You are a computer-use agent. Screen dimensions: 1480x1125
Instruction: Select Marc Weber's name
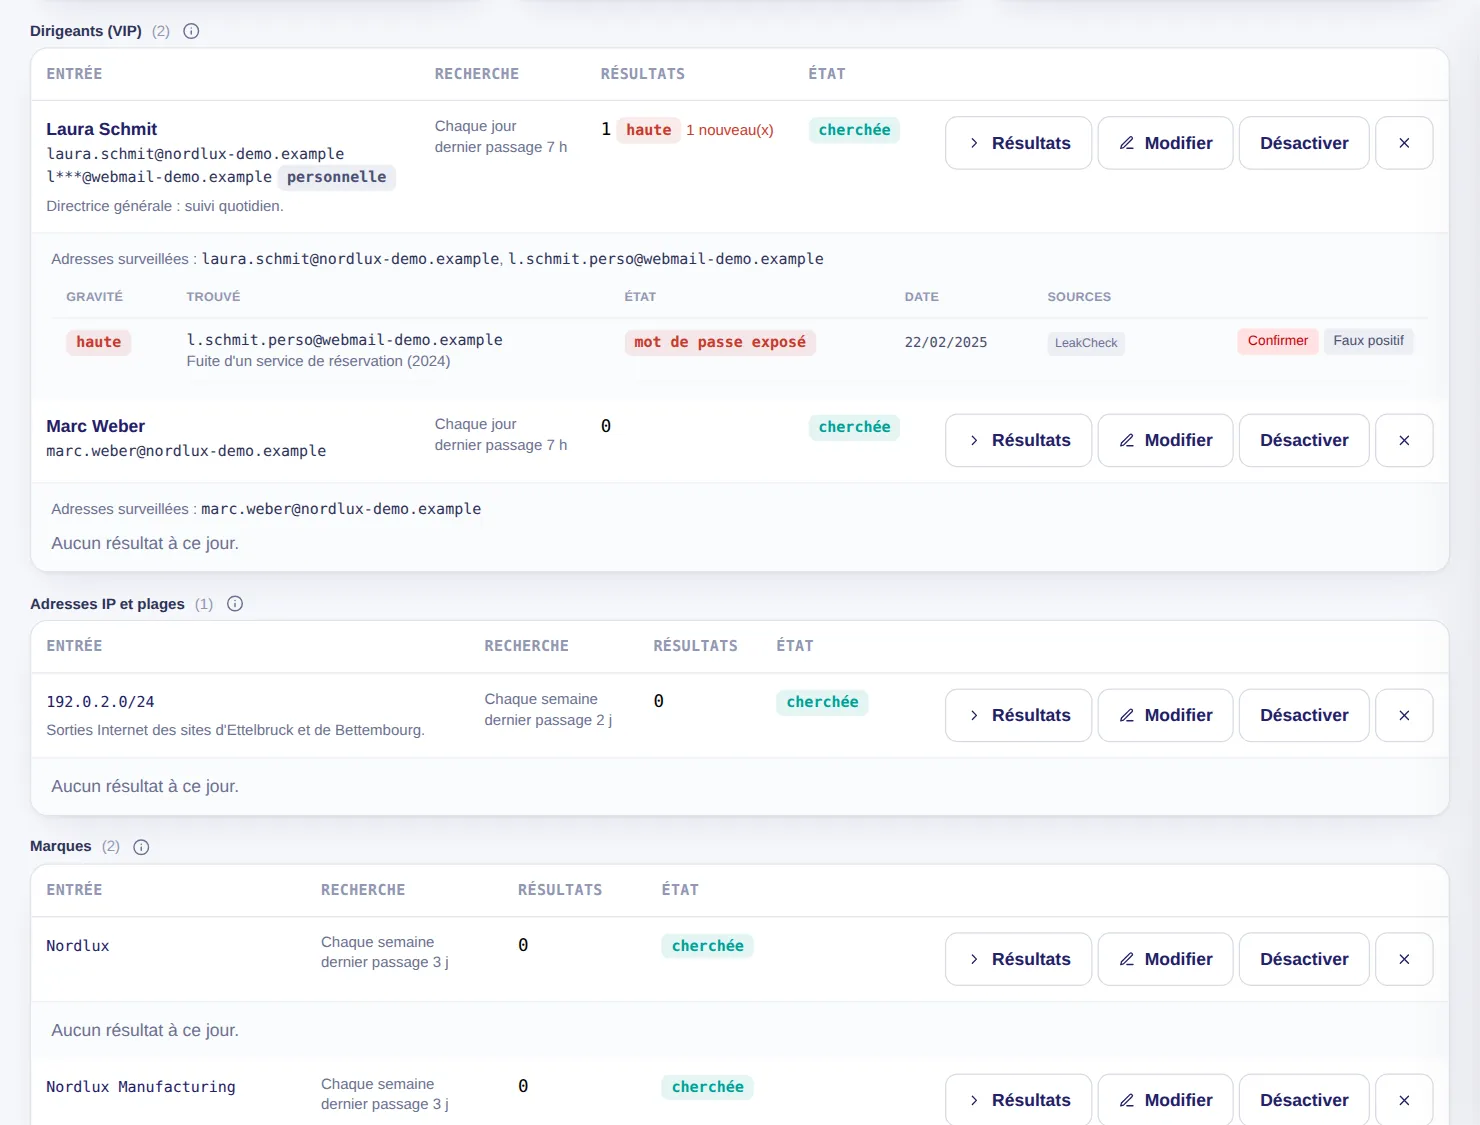96,426
